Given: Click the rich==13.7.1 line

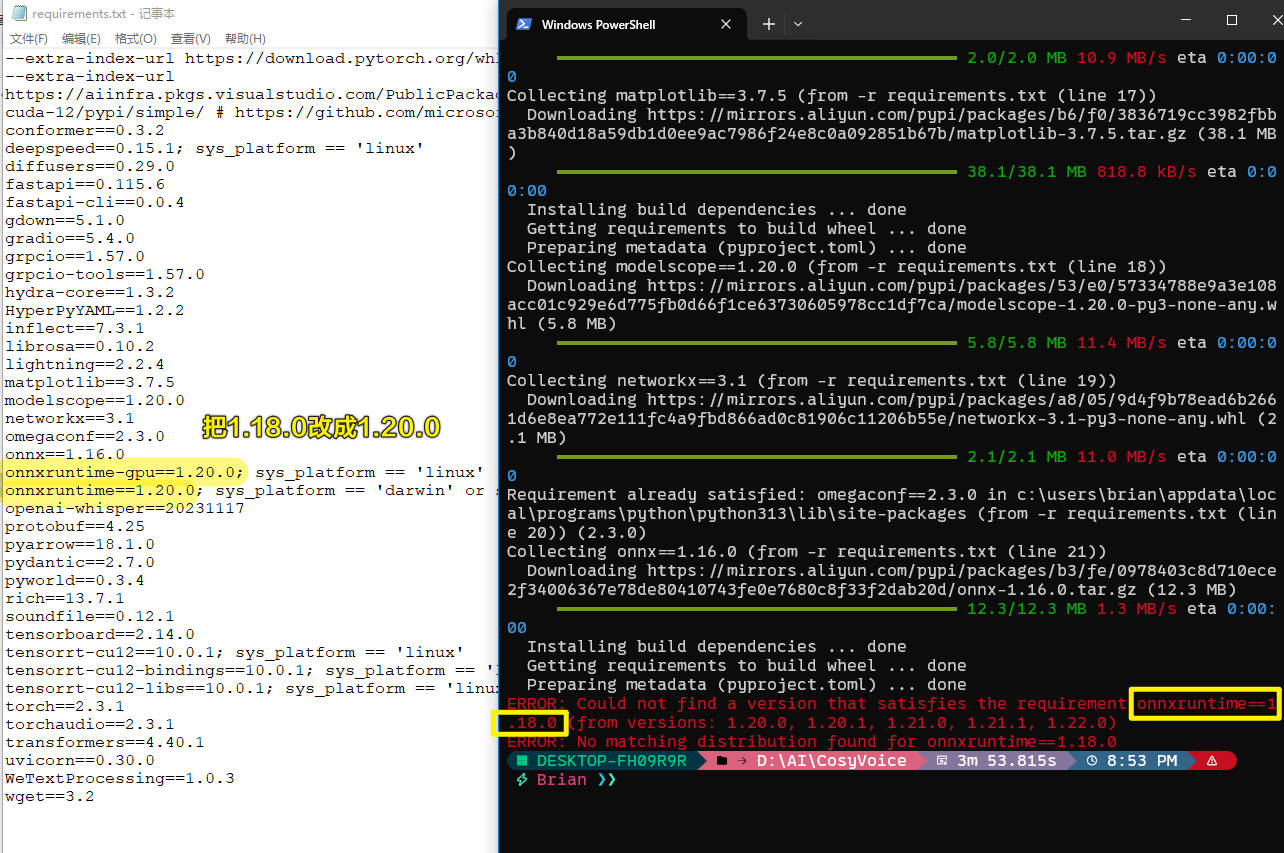Looking at the screenshot, I should [65, 598].
